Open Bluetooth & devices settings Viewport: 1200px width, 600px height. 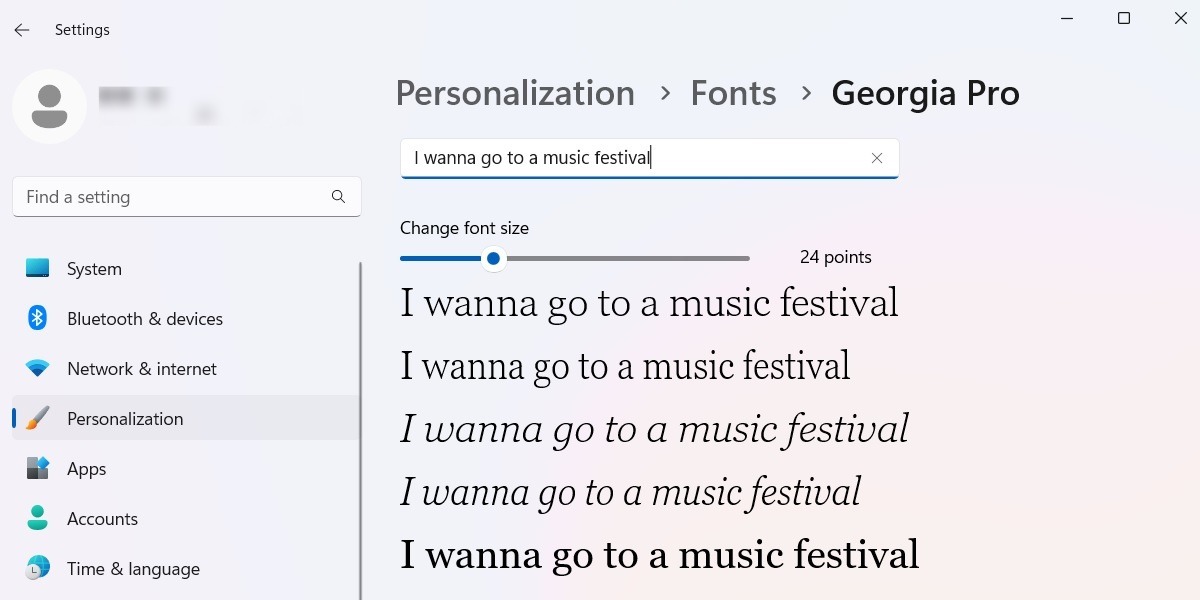click(144, 318)
